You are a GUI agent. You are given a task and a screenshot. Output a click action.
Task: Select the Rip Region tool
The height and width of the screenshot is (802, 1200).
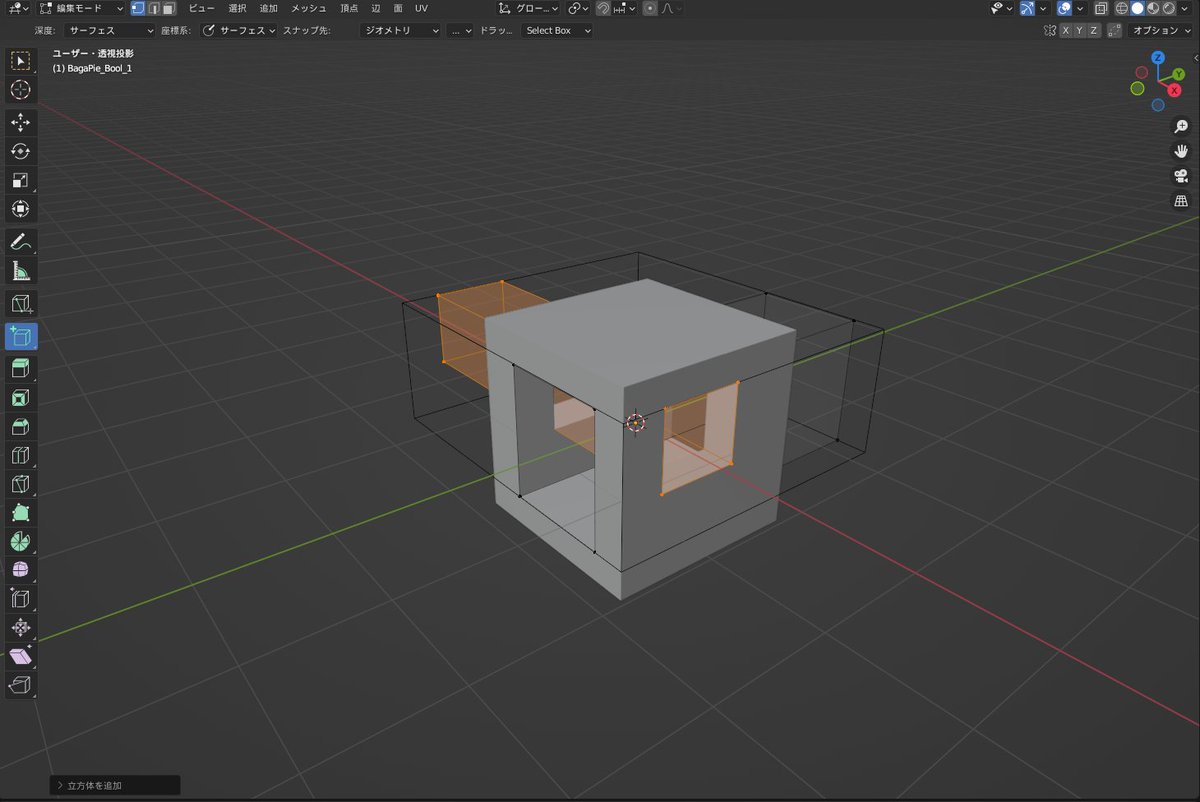(x=20, y=686)
